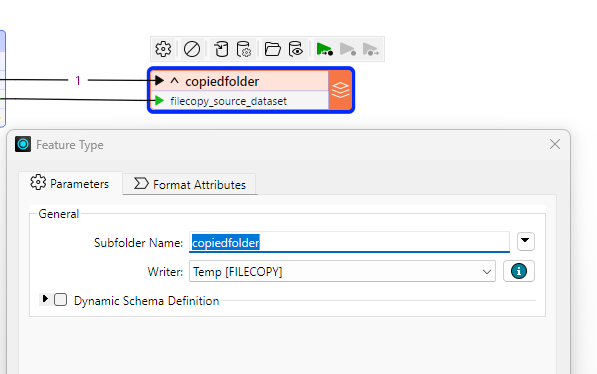597x374 pixels.
Task: Click green arrow beside filecopy_source_dataset
Action: [159, 101]
